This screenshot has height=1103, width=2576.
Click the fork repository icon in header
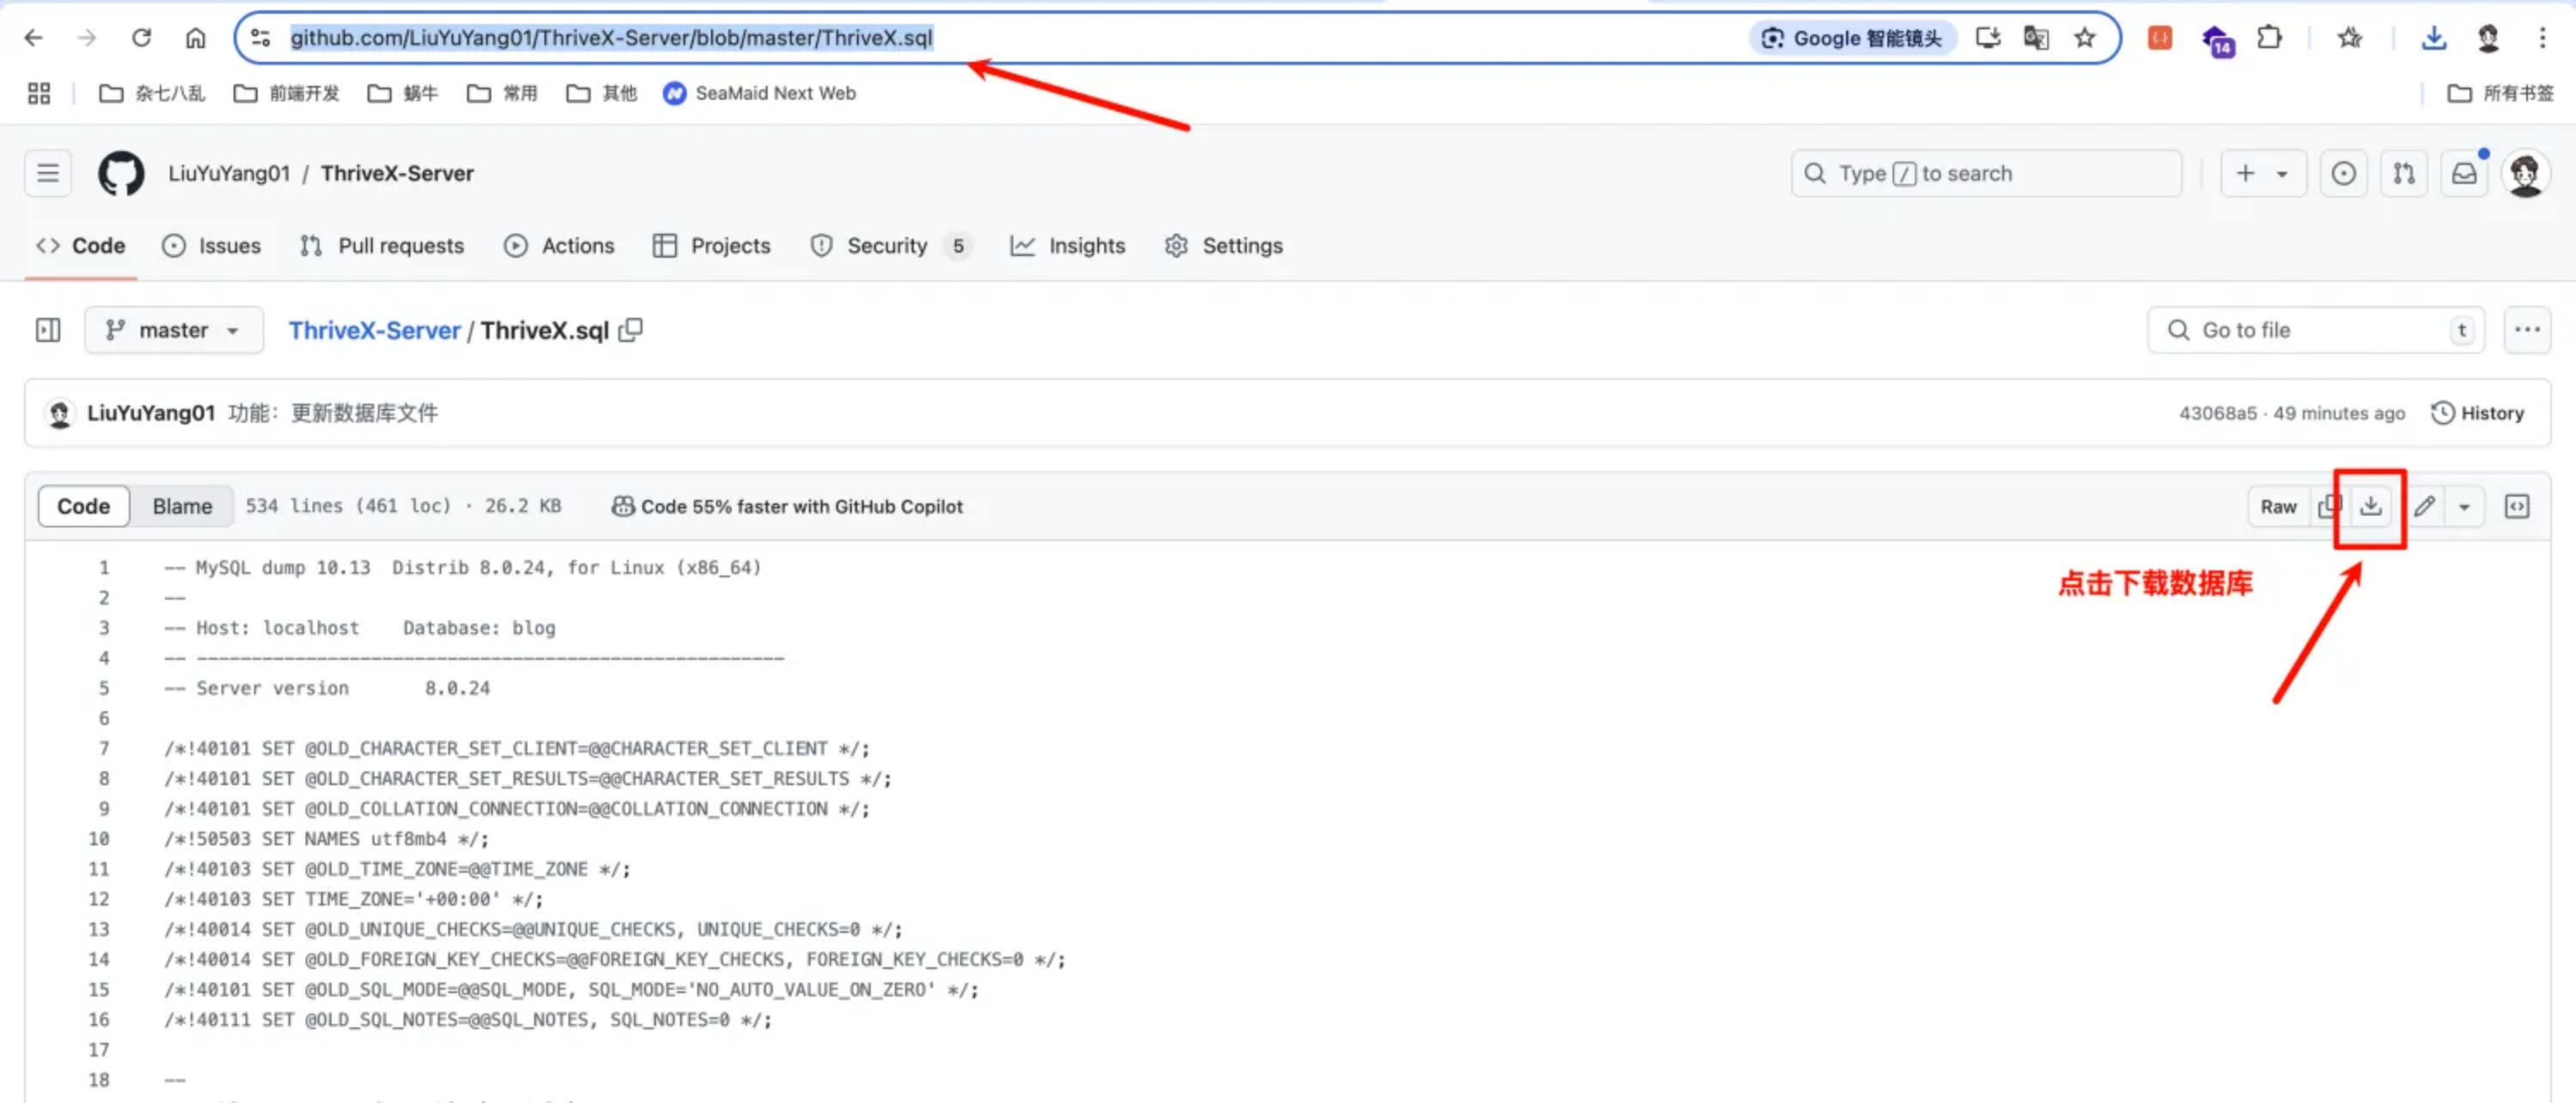(x=2403, y=173)
